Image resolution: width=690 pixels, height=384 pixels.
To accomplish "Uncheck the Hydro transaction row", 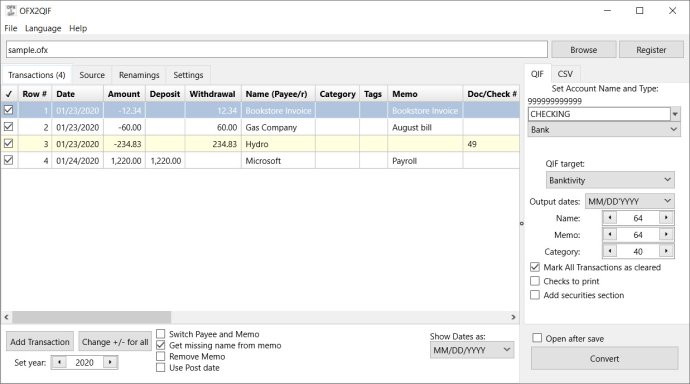I will coord(8,143).
